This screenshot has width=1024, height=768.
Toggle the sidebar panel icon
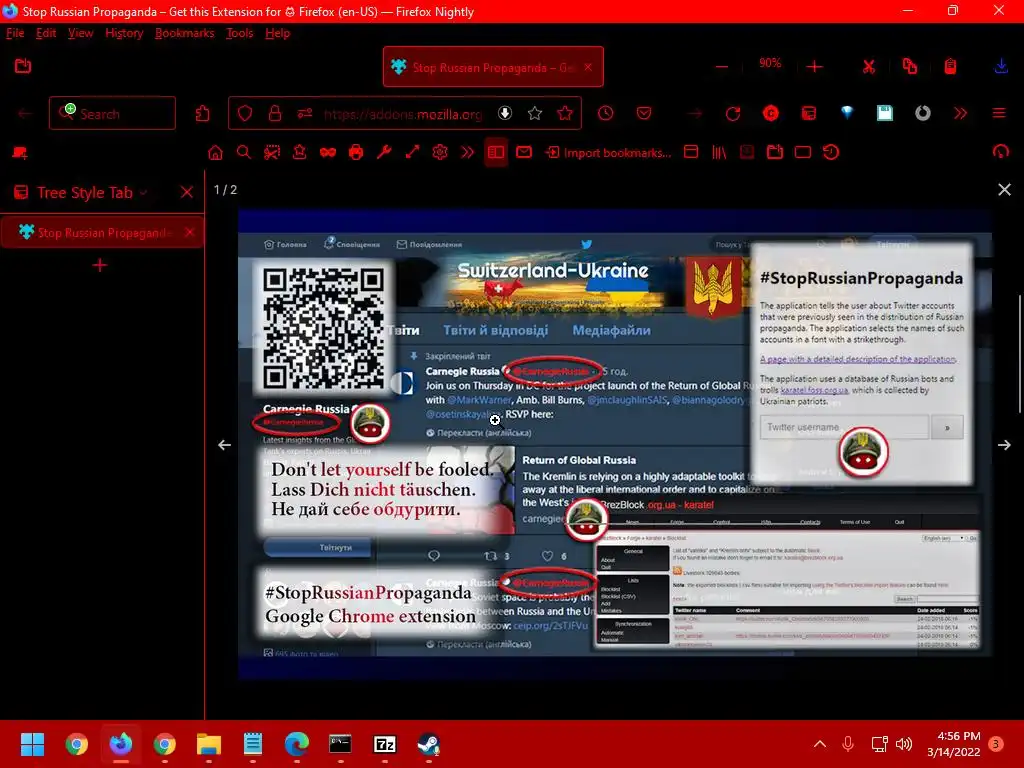point(496,152)
